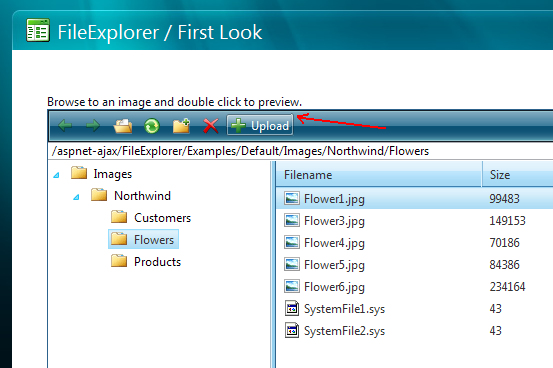Click the size 43 in SystemFile2.sys row
553x368 pixels.
[496, 331]
